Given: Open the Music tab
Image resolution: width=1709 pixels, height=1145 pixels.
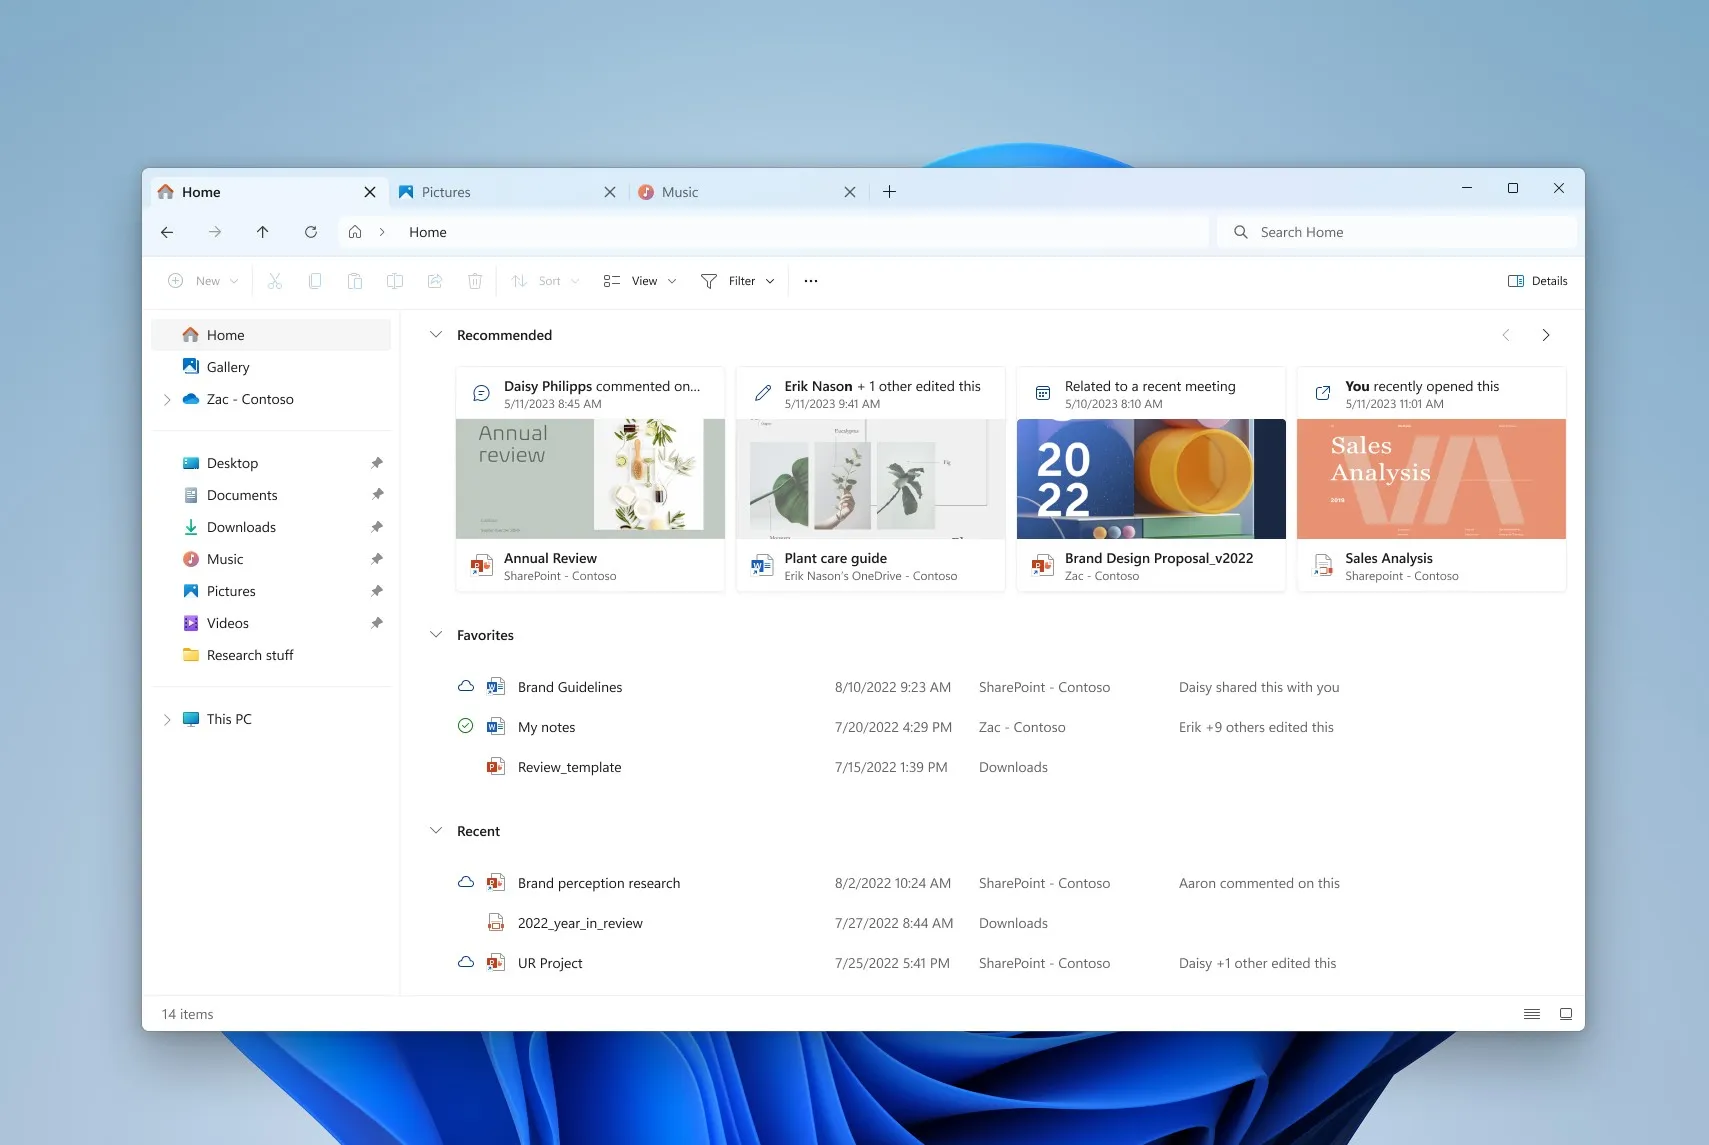Looking at the screenshot, I should 679,191.
